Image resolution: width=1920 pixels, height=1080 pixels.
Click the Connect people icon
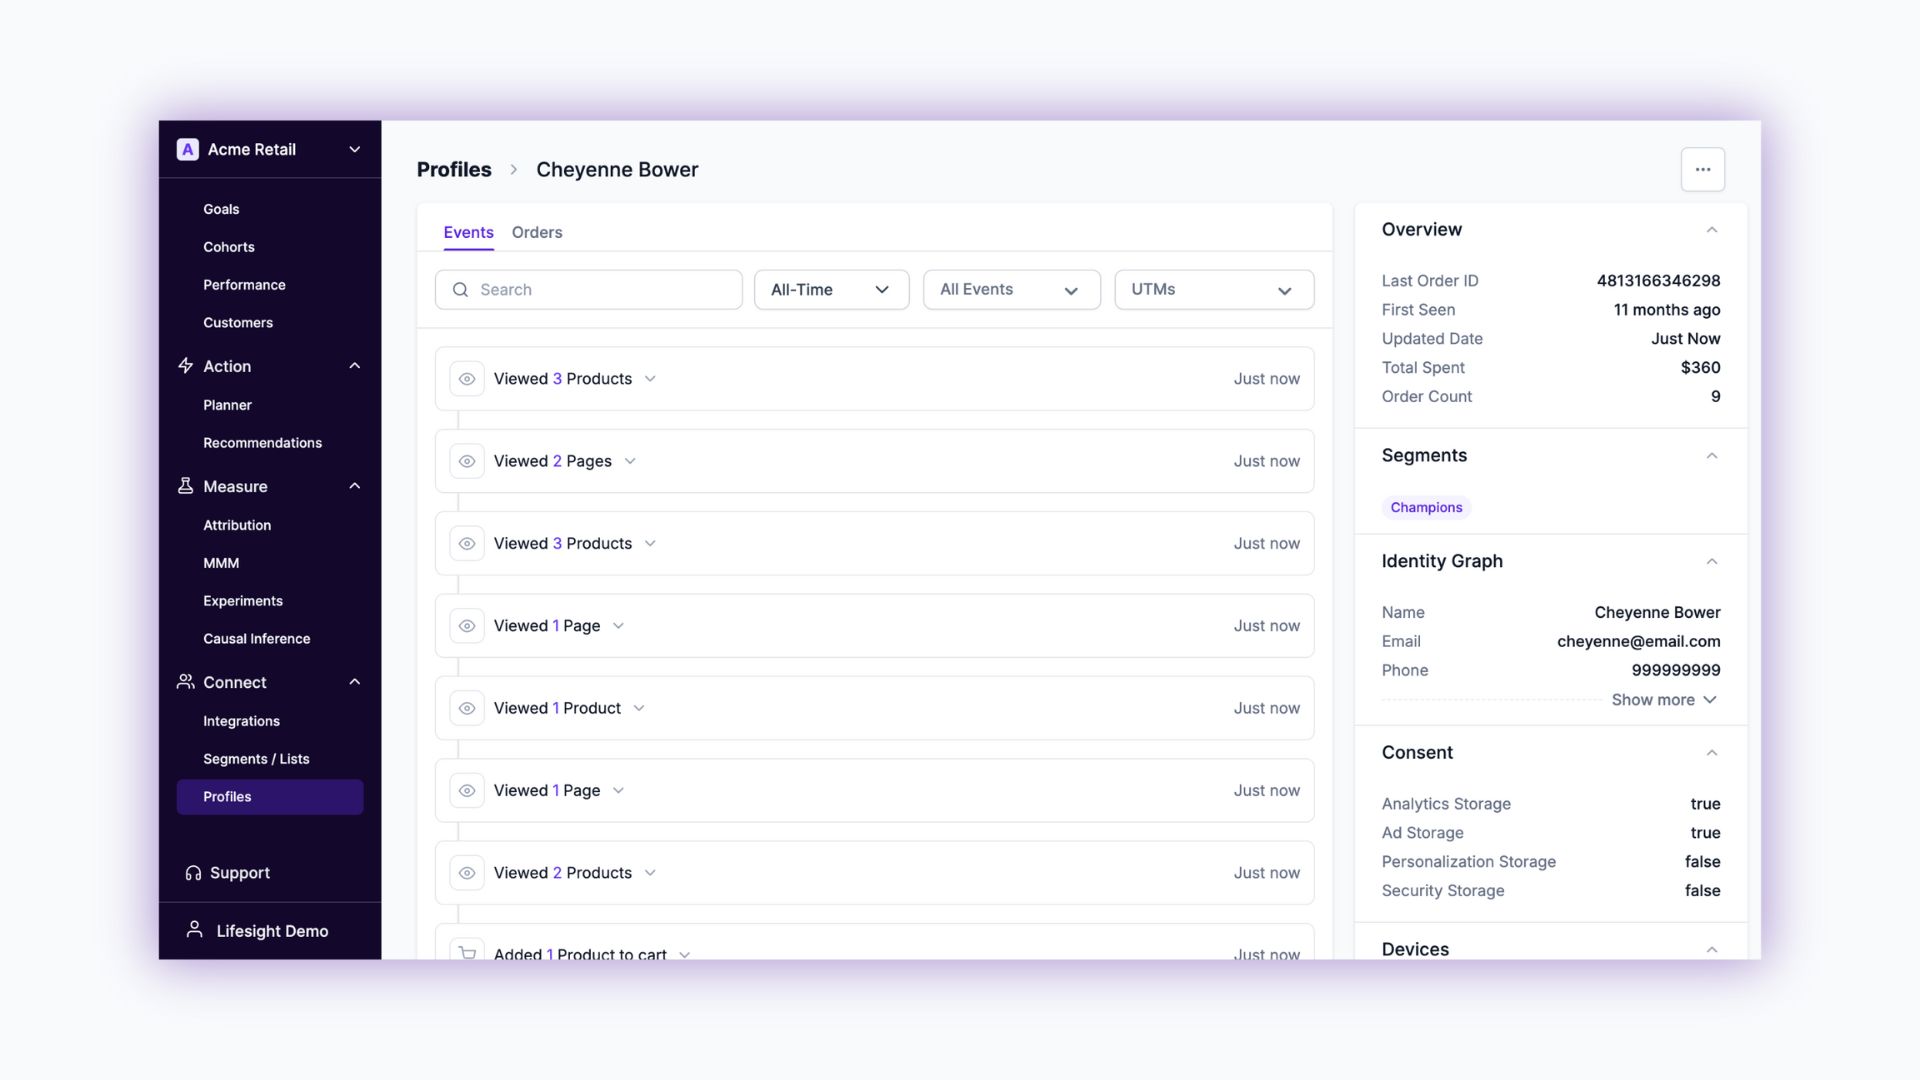(x=185, y=682)
